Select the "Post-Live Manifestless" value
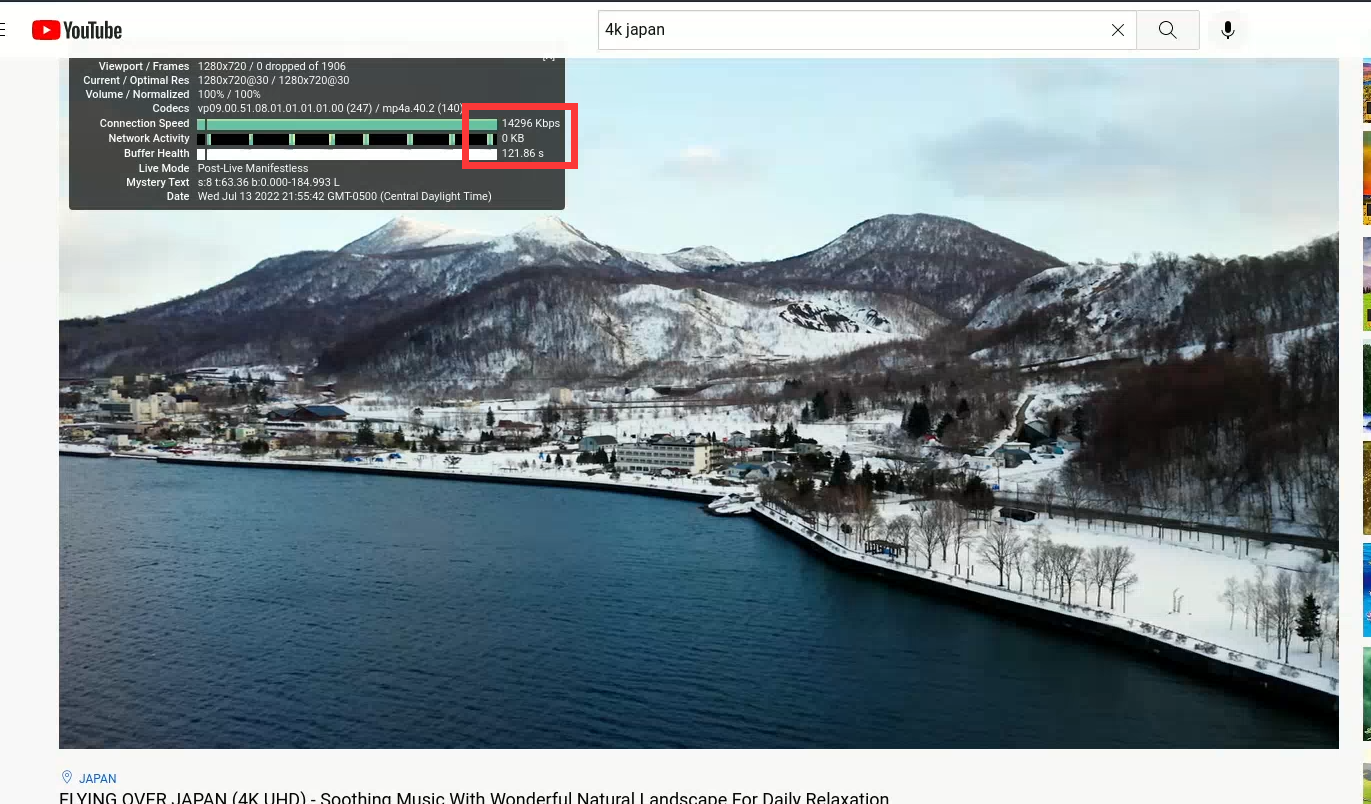Image resolution: width=1371 pixels, height=804 pixels. (x=253, y=168)
